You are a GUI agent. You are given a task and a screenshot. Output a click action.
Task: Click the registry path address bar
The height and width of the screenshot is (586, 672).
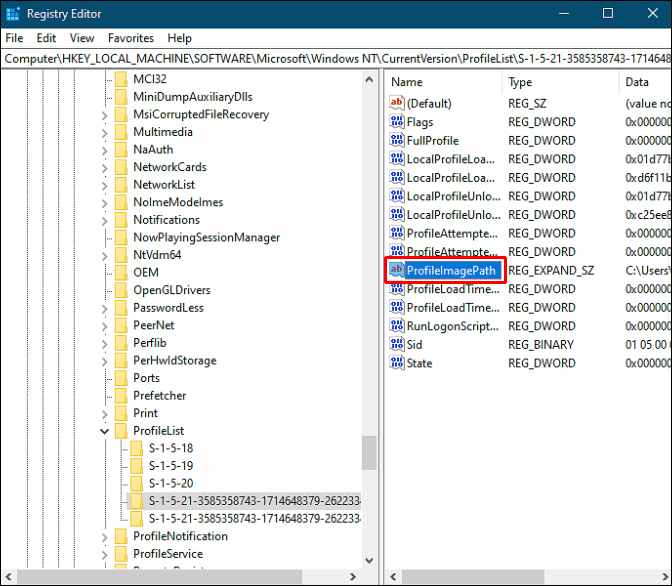[336, 58]
